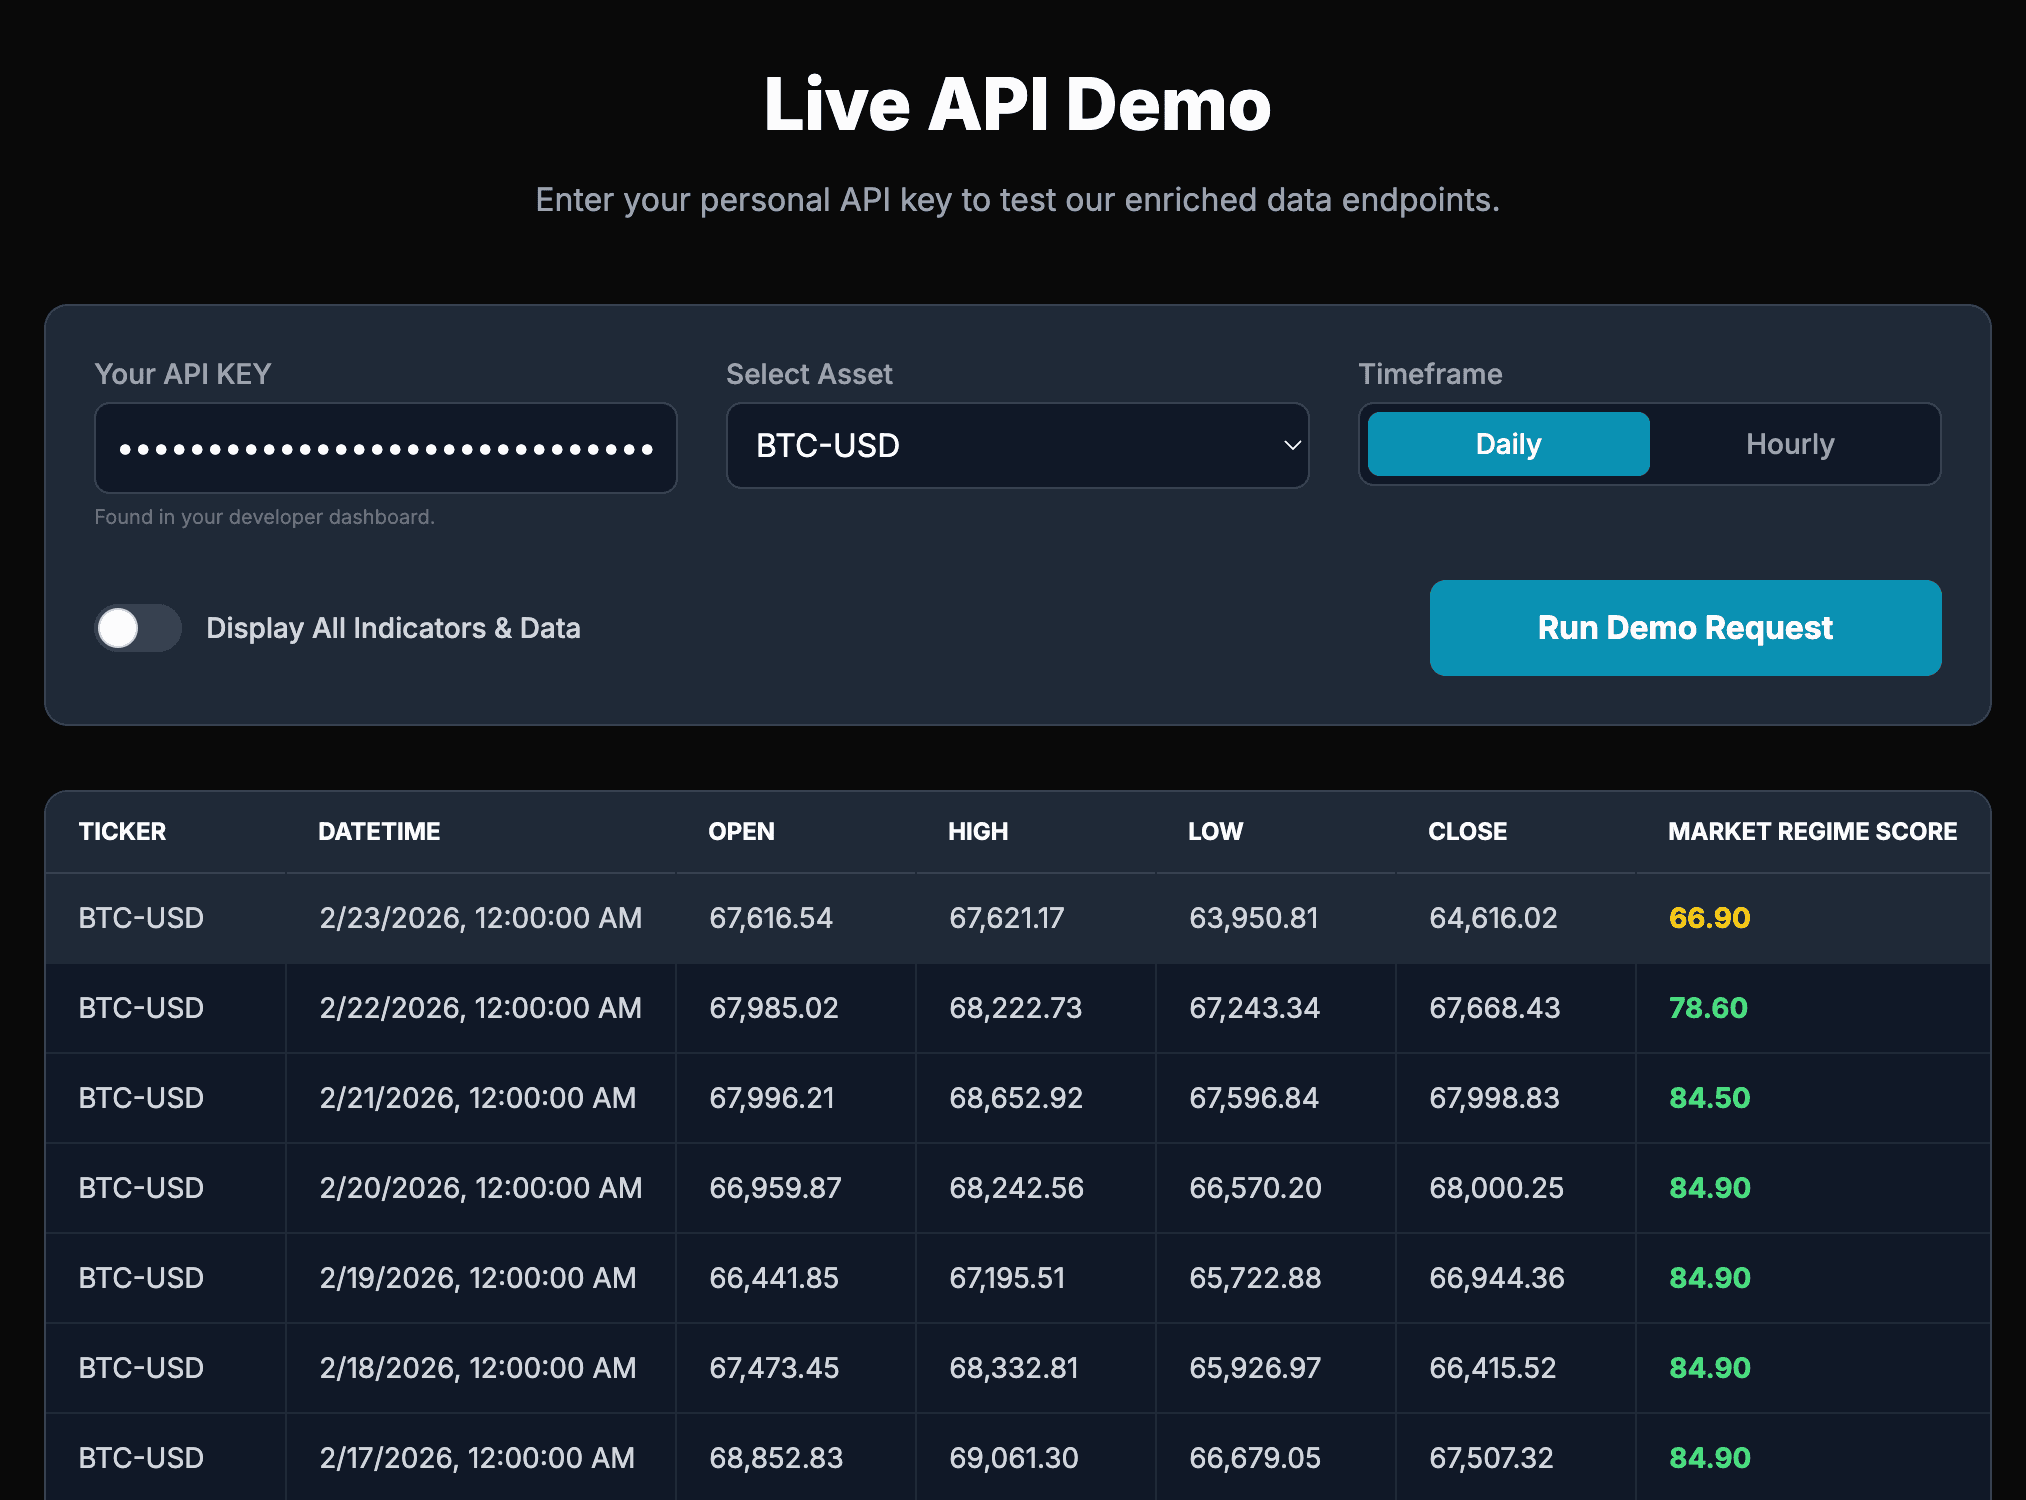Click the green 78.60 regime score
This screenshot has width=2026, height=1500.
tap(1708, 1008)
